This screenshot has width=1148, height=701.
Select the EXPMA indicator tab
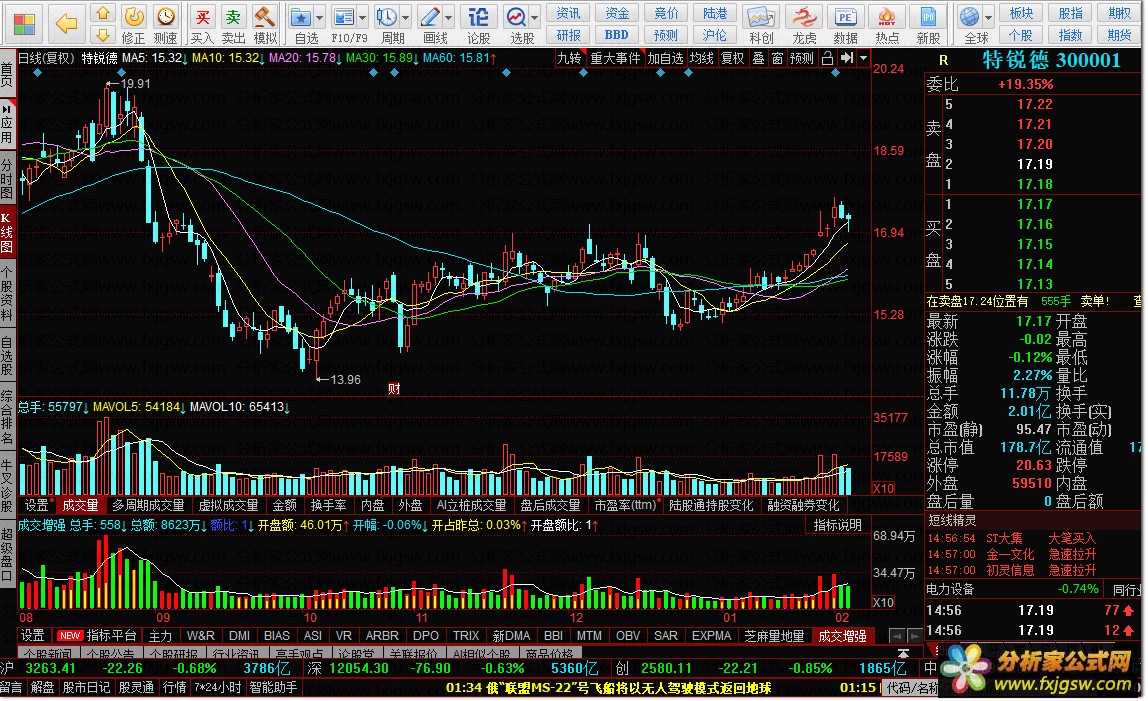tap(712, 636)
